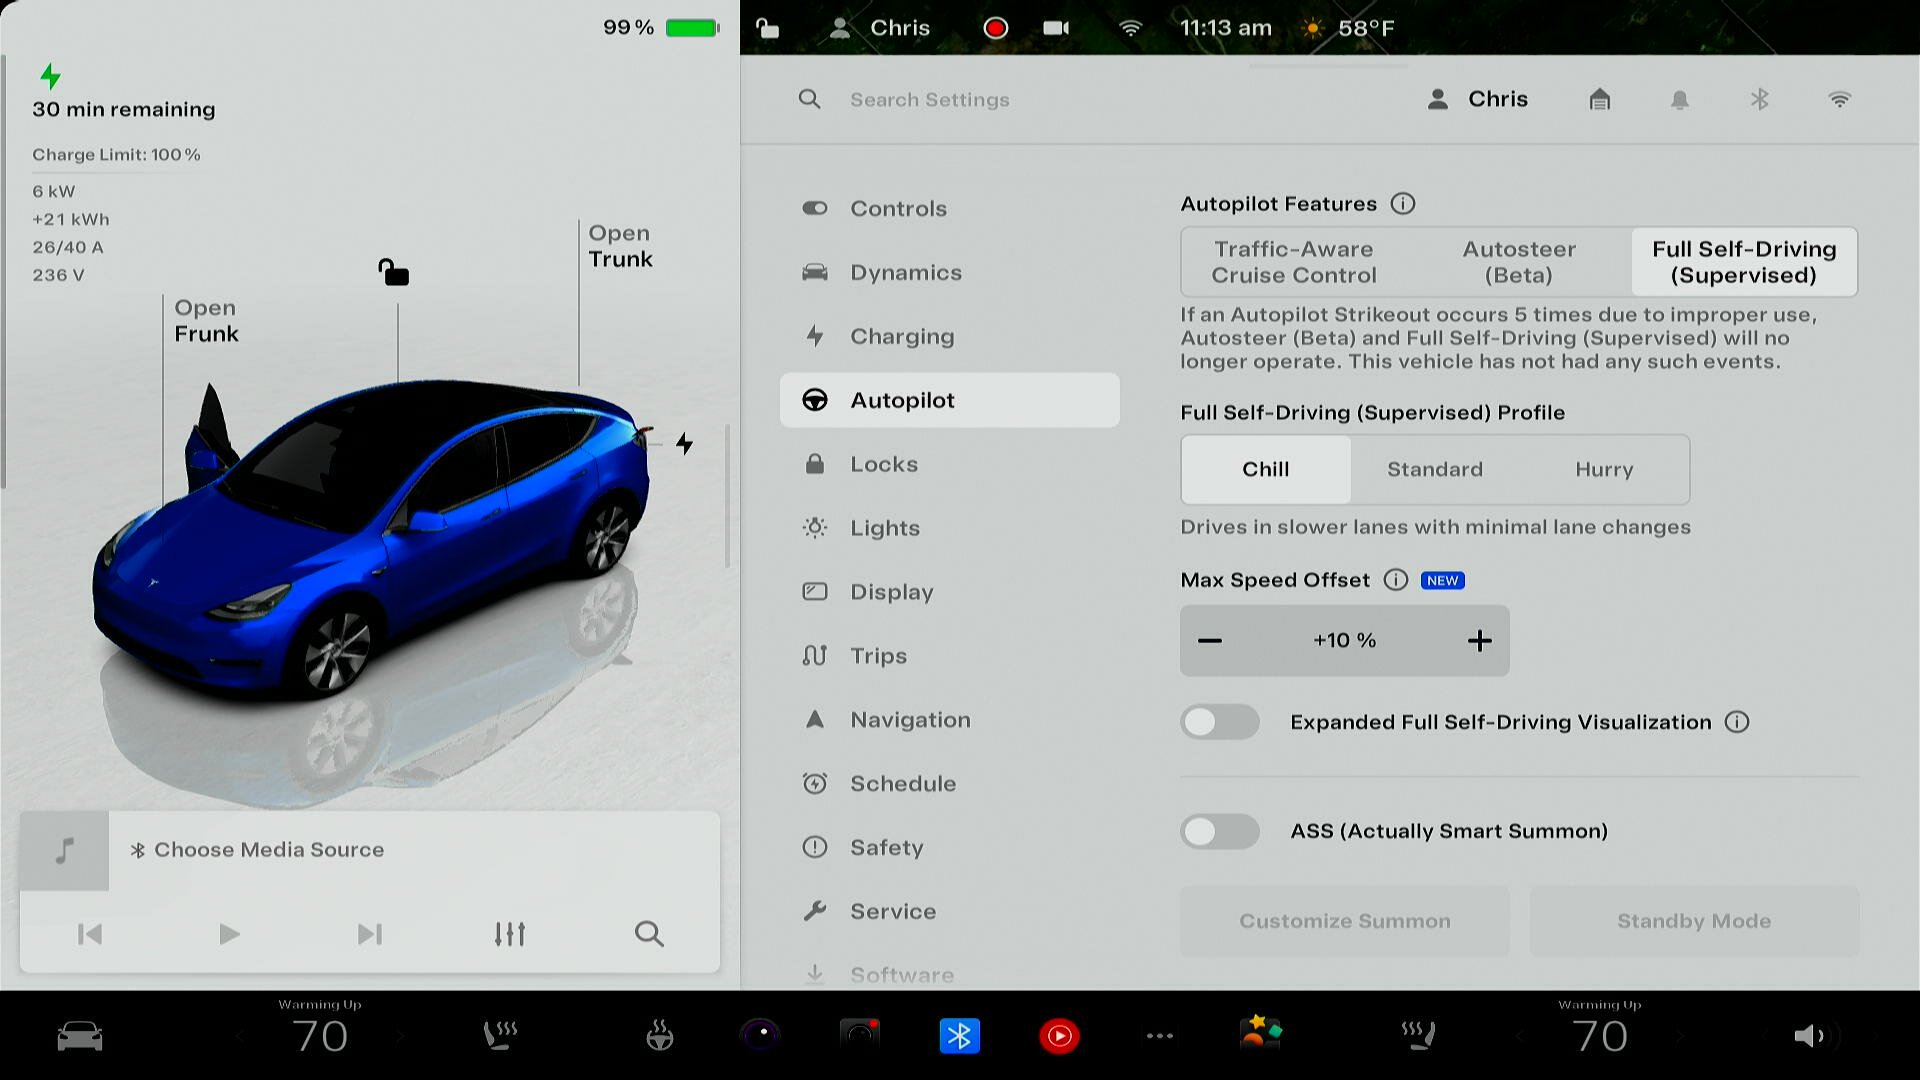
Task: Decrease Max Speed Offset with minus
Action: click(x=1210, y=641)
